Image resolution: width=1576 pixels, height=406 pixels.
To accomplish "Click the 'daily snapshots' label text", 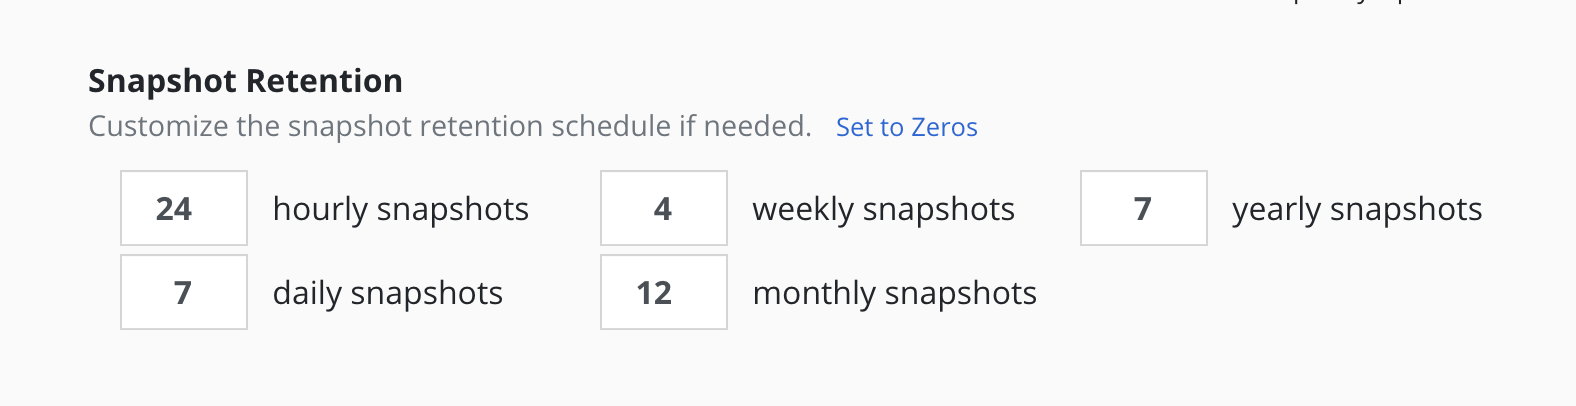I will (x=387, y=293).
